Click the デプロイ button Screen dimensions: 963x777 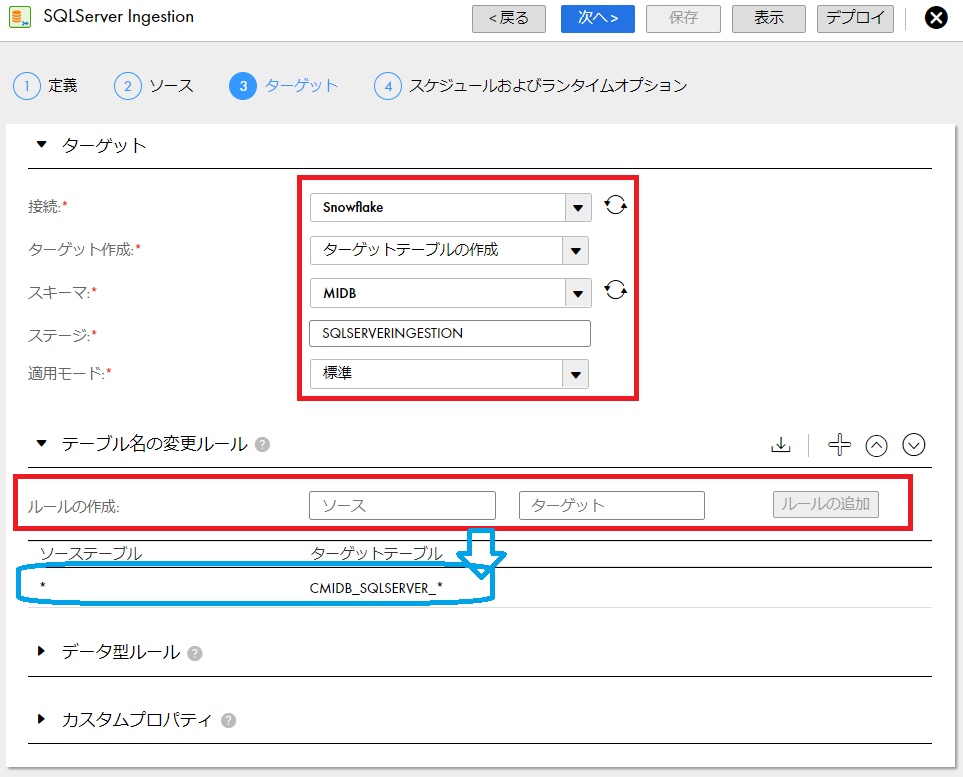coord(855,18)
